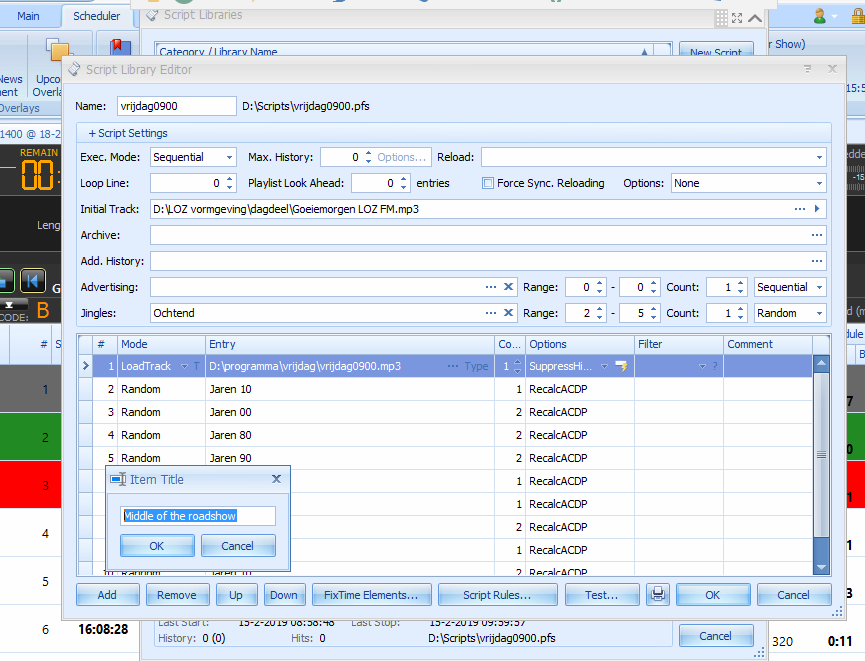Clear the Jingles field with X icon
The image size is (865, 661).
tap(508, 313)
